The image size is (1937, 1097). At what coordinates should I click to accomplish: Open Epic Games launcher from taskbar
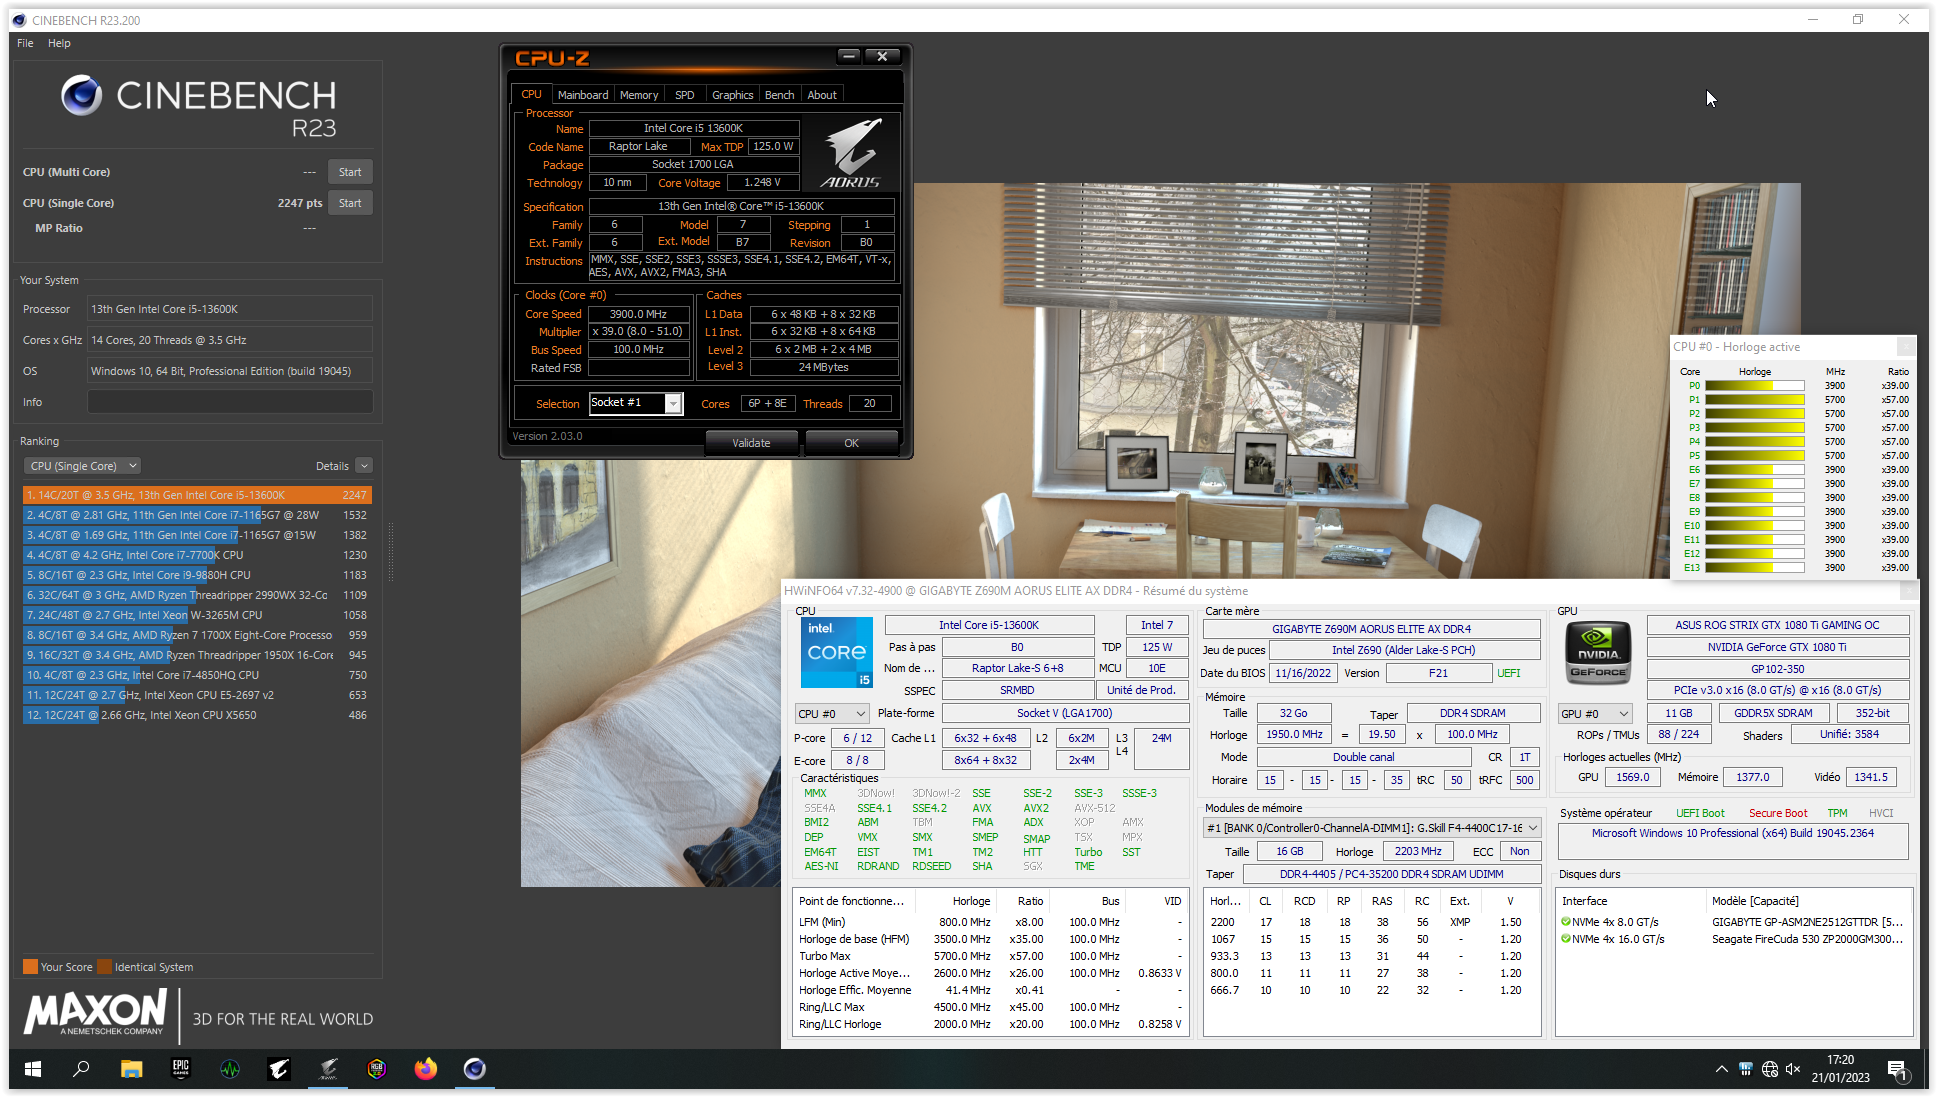pos(181,1069)
